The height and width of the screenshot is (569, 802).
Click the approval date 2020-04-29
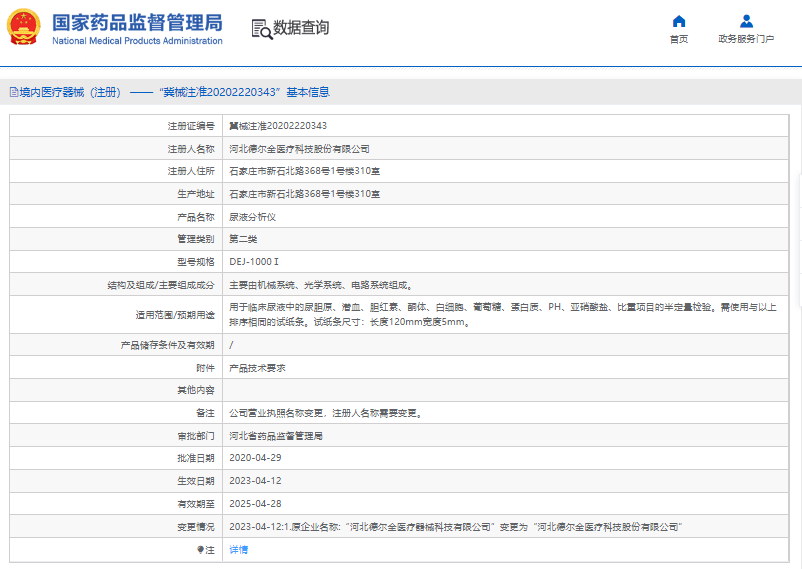click(x=254, y=458)
